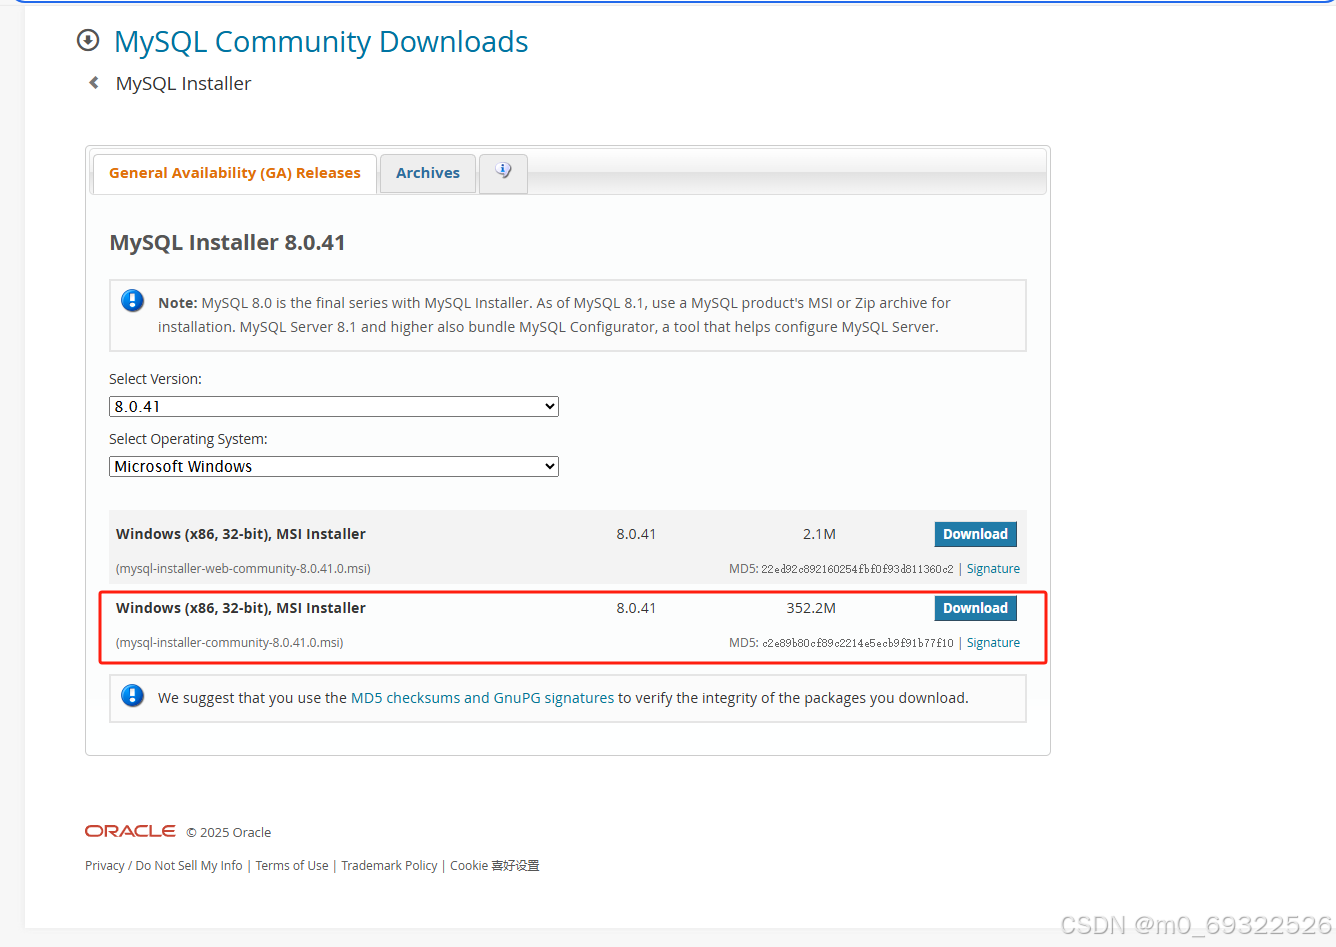
Task: Open the Select Version dropdown showing 8.0.41
Action: coord(334,406)
